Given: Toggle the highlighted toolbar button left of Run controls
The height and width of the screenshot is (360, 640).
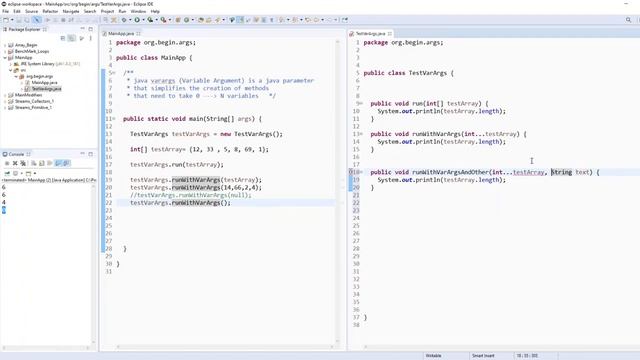Looking at the screenshot, I should pos(36,20).
